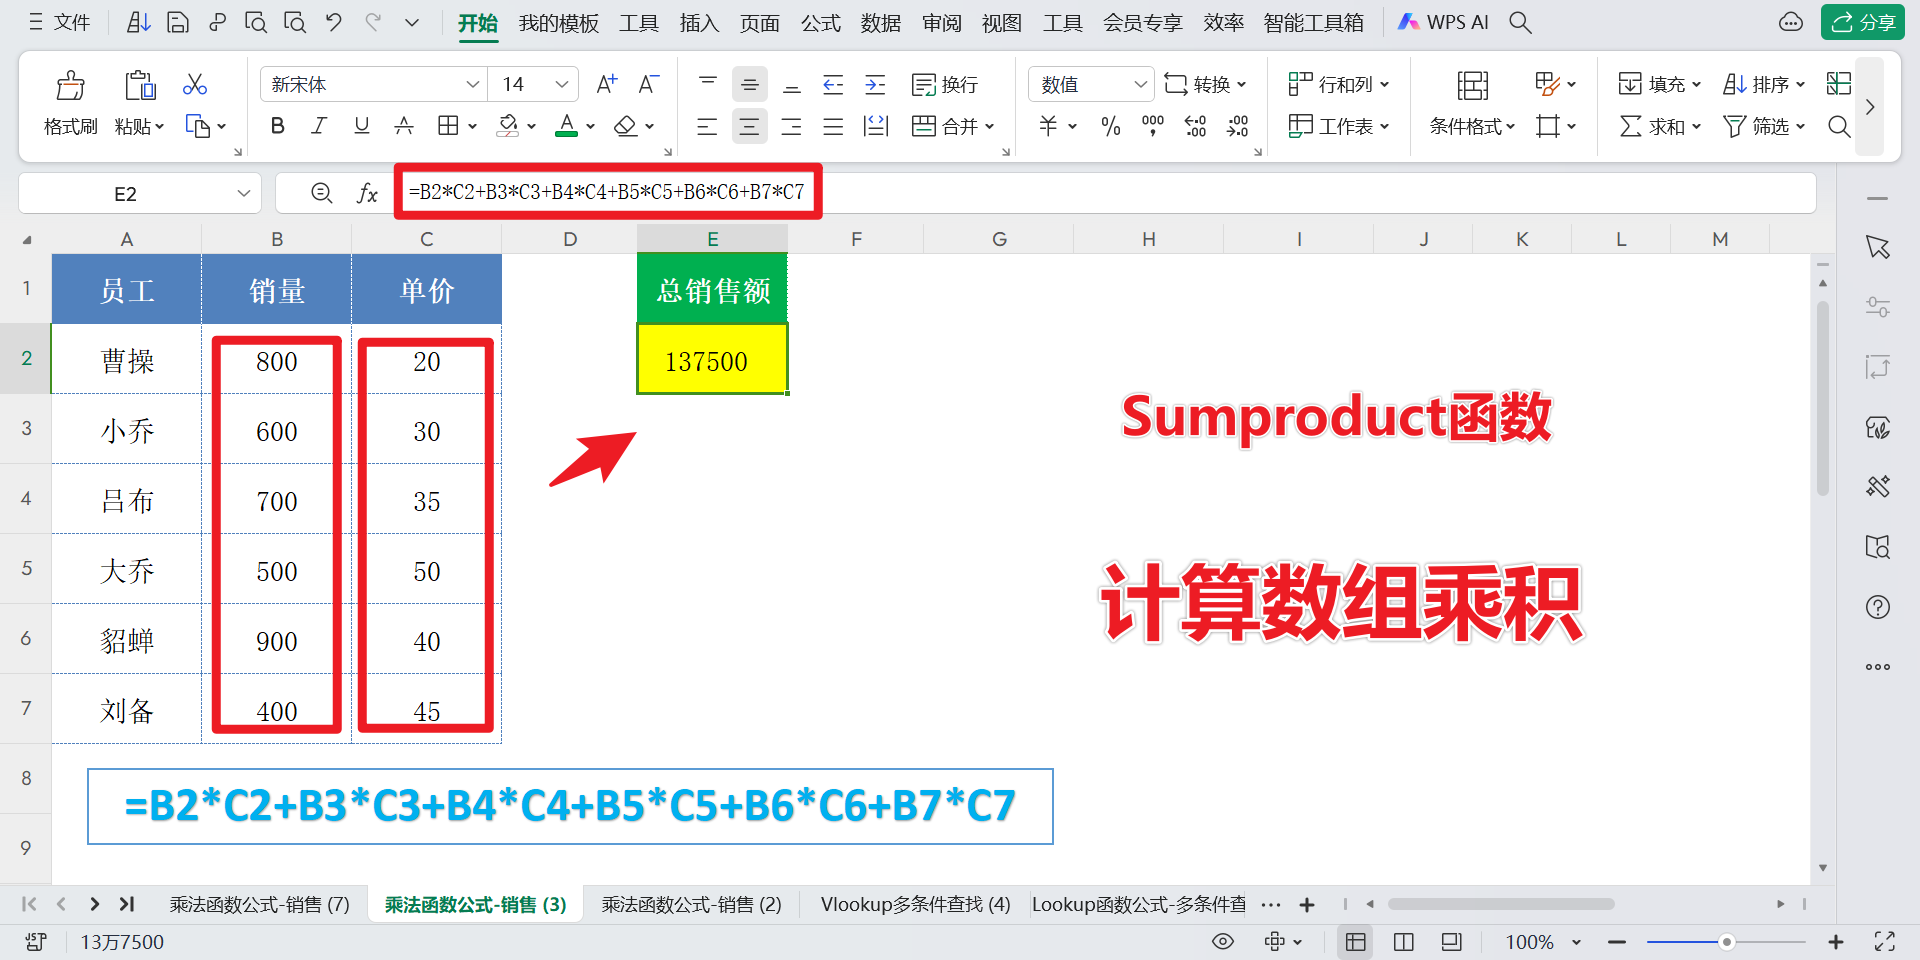Switch to the 数据 Data tab
The width and height of the screenshot is (1920, 960).
(x=881, y=22)
